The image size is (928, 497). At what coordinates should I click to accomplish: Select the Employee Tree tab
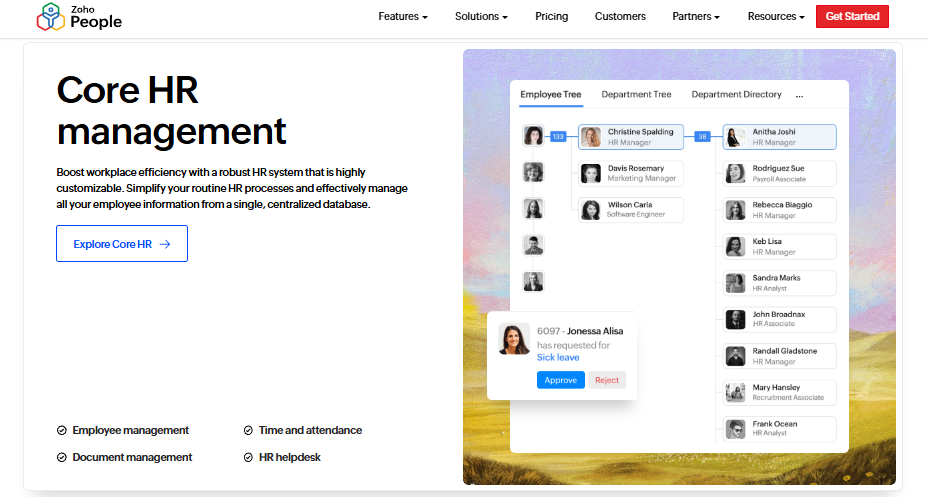coord(551,95)
